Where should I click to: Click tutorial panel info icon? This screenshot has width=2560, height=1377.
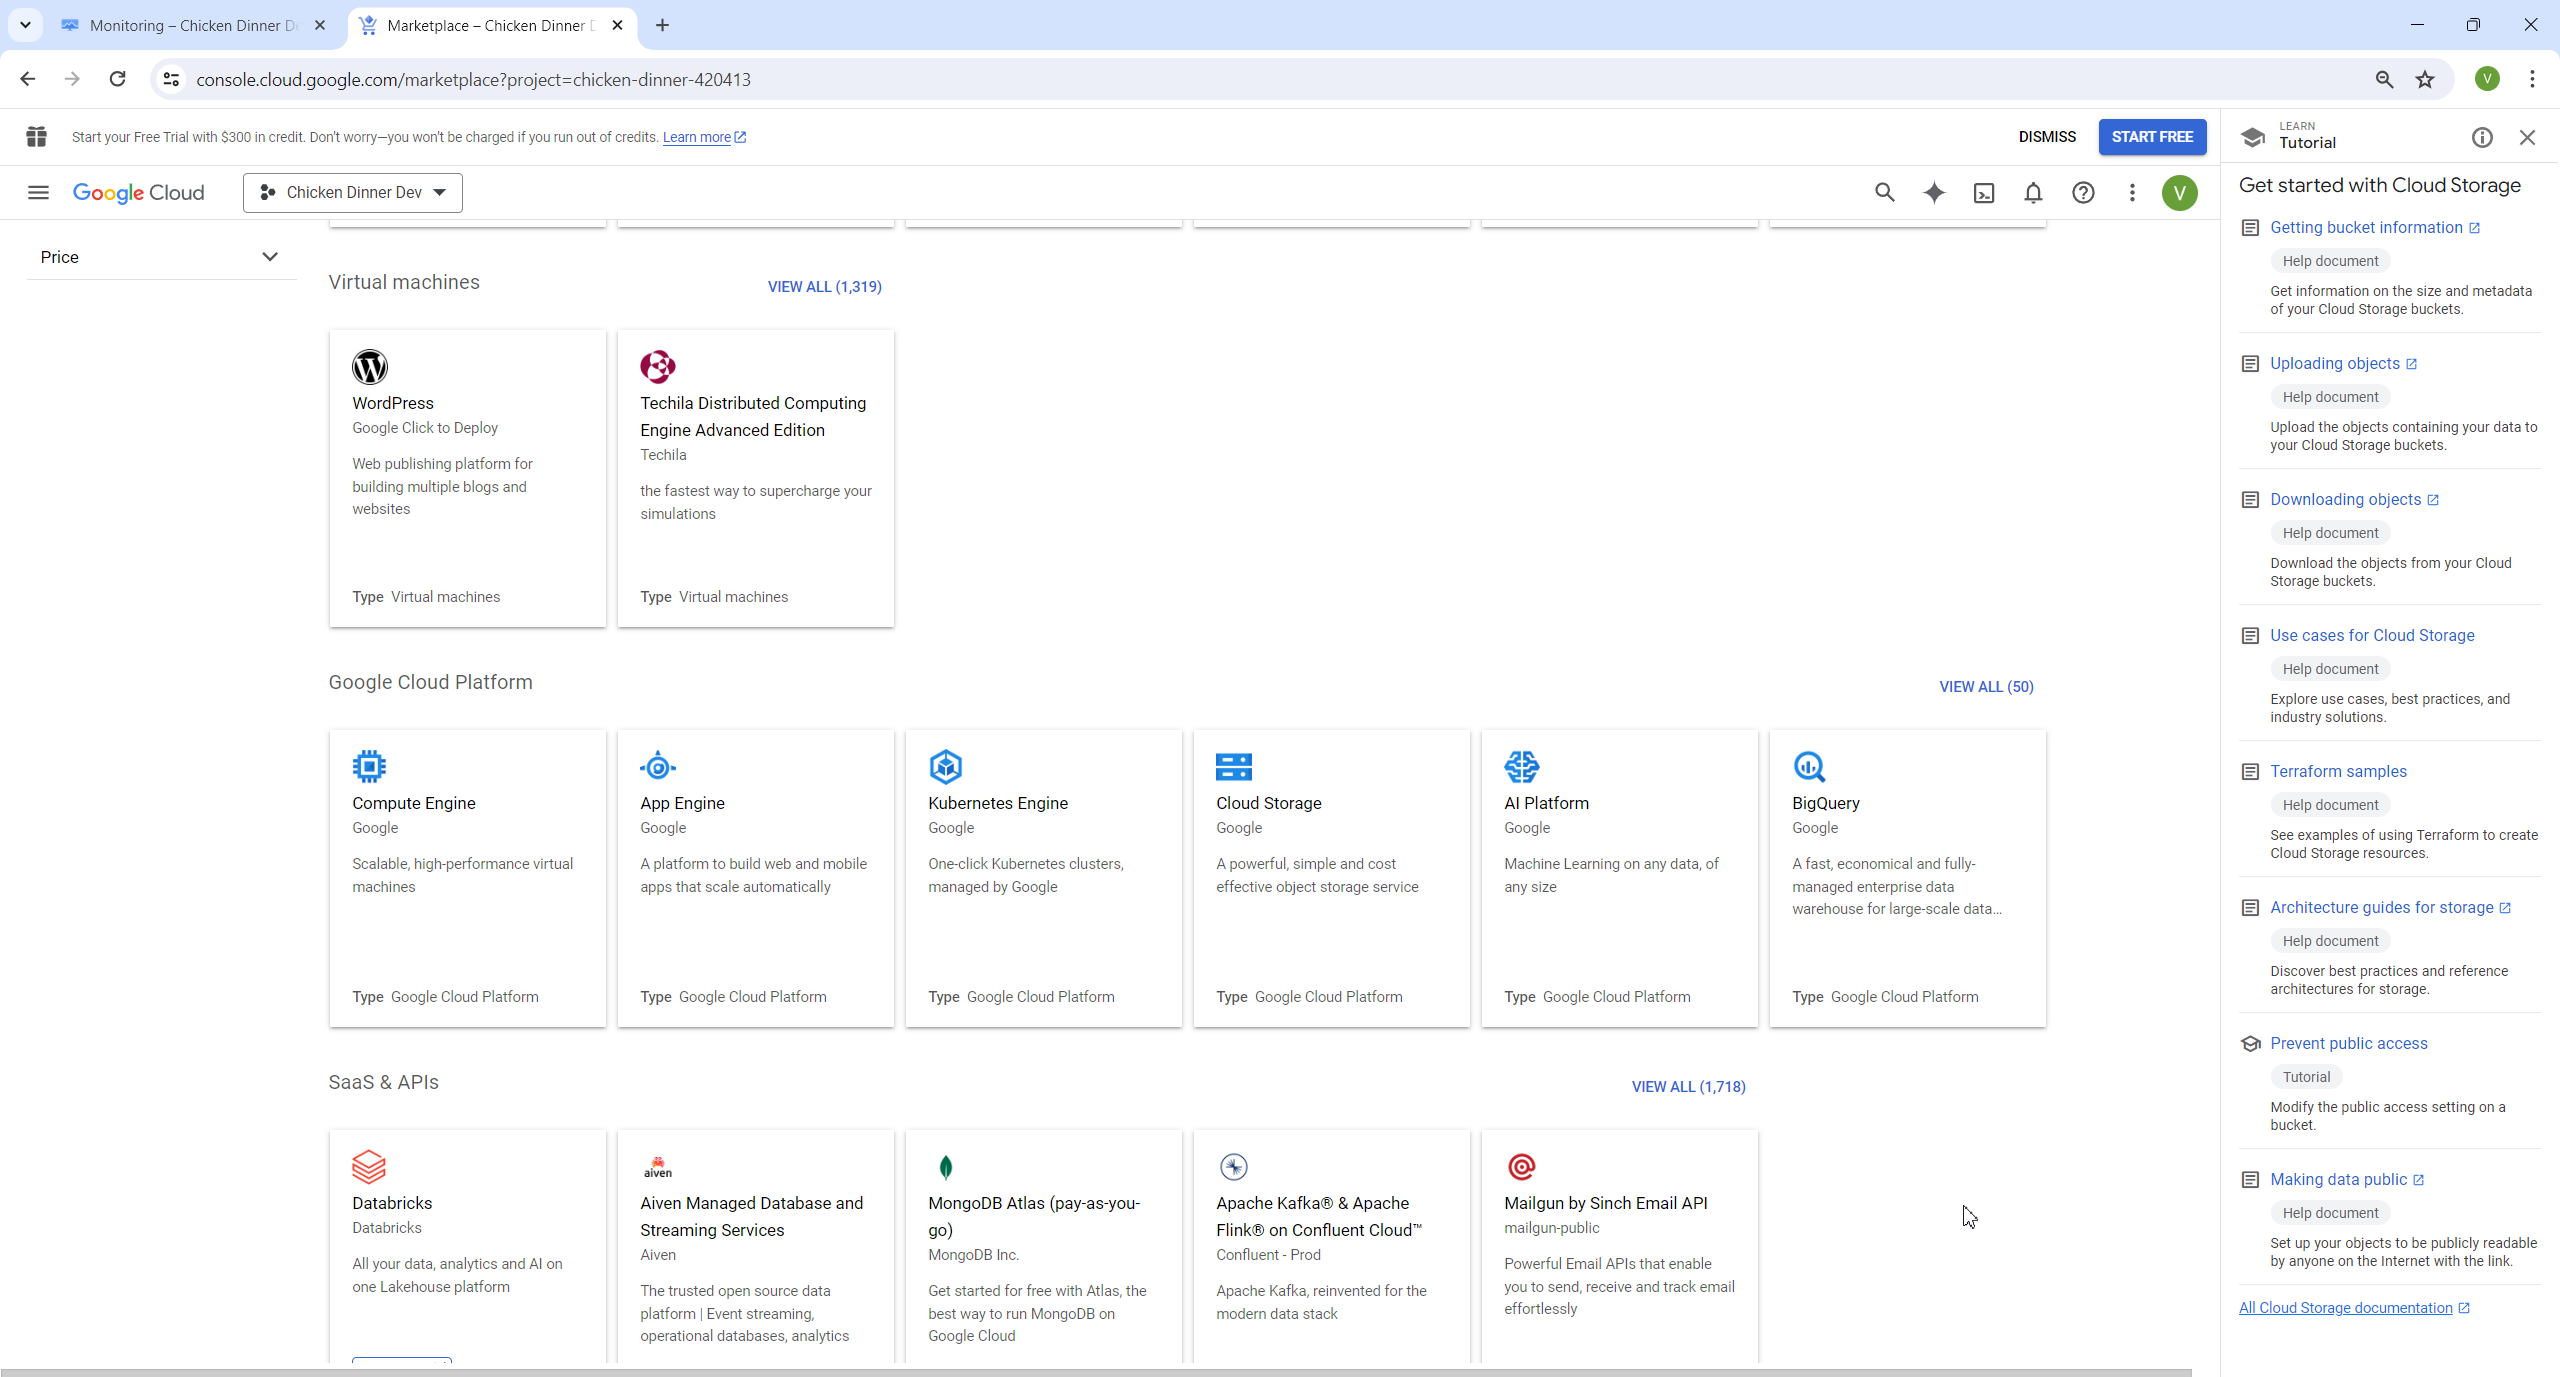click(2482, 137)
